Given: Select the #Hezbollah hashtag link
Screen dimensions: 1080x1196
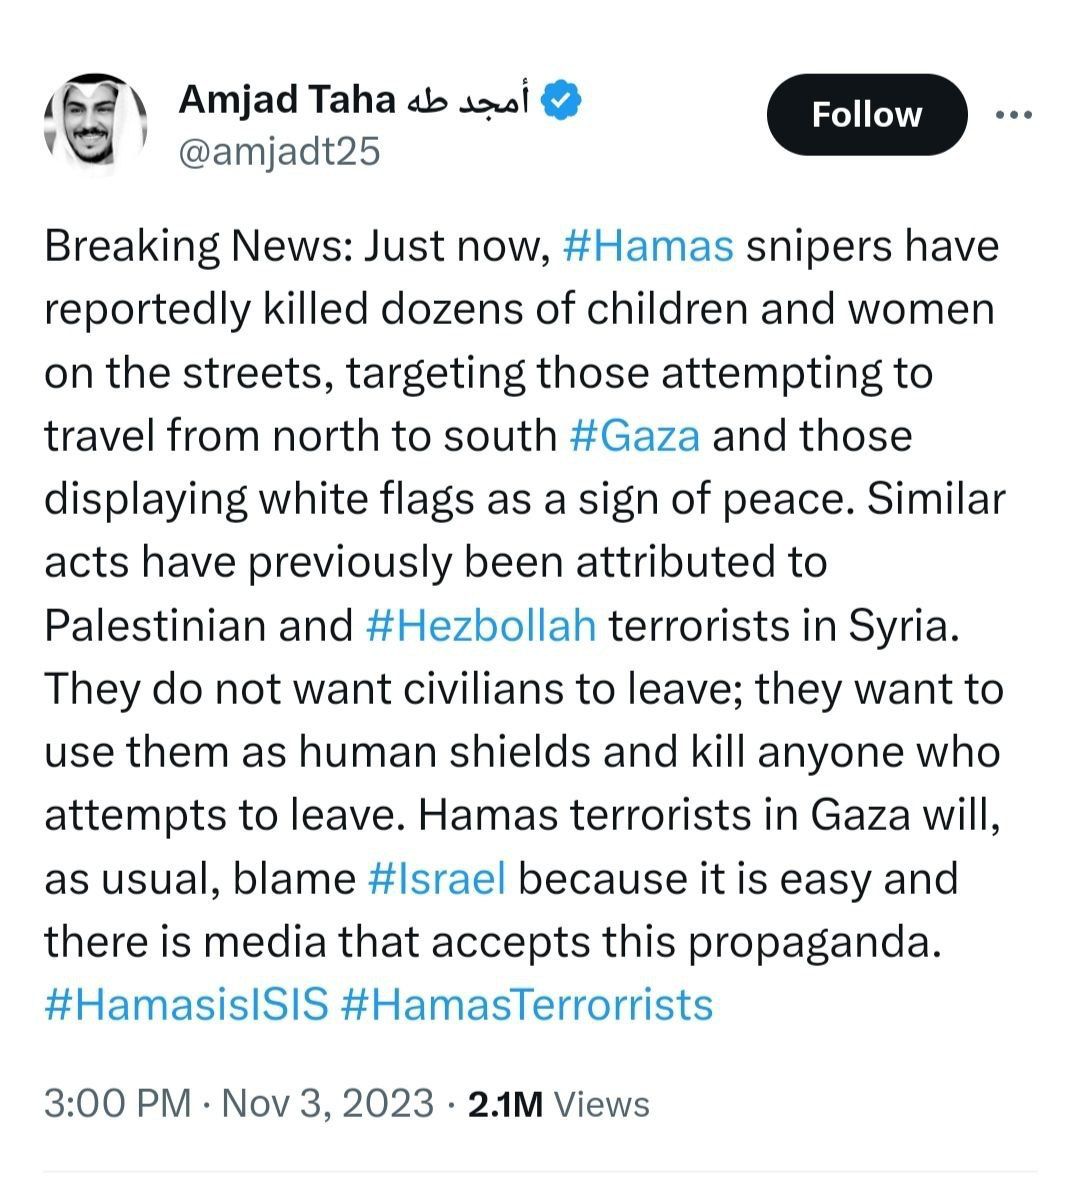Looking at the screenshot, I should 481,626.
